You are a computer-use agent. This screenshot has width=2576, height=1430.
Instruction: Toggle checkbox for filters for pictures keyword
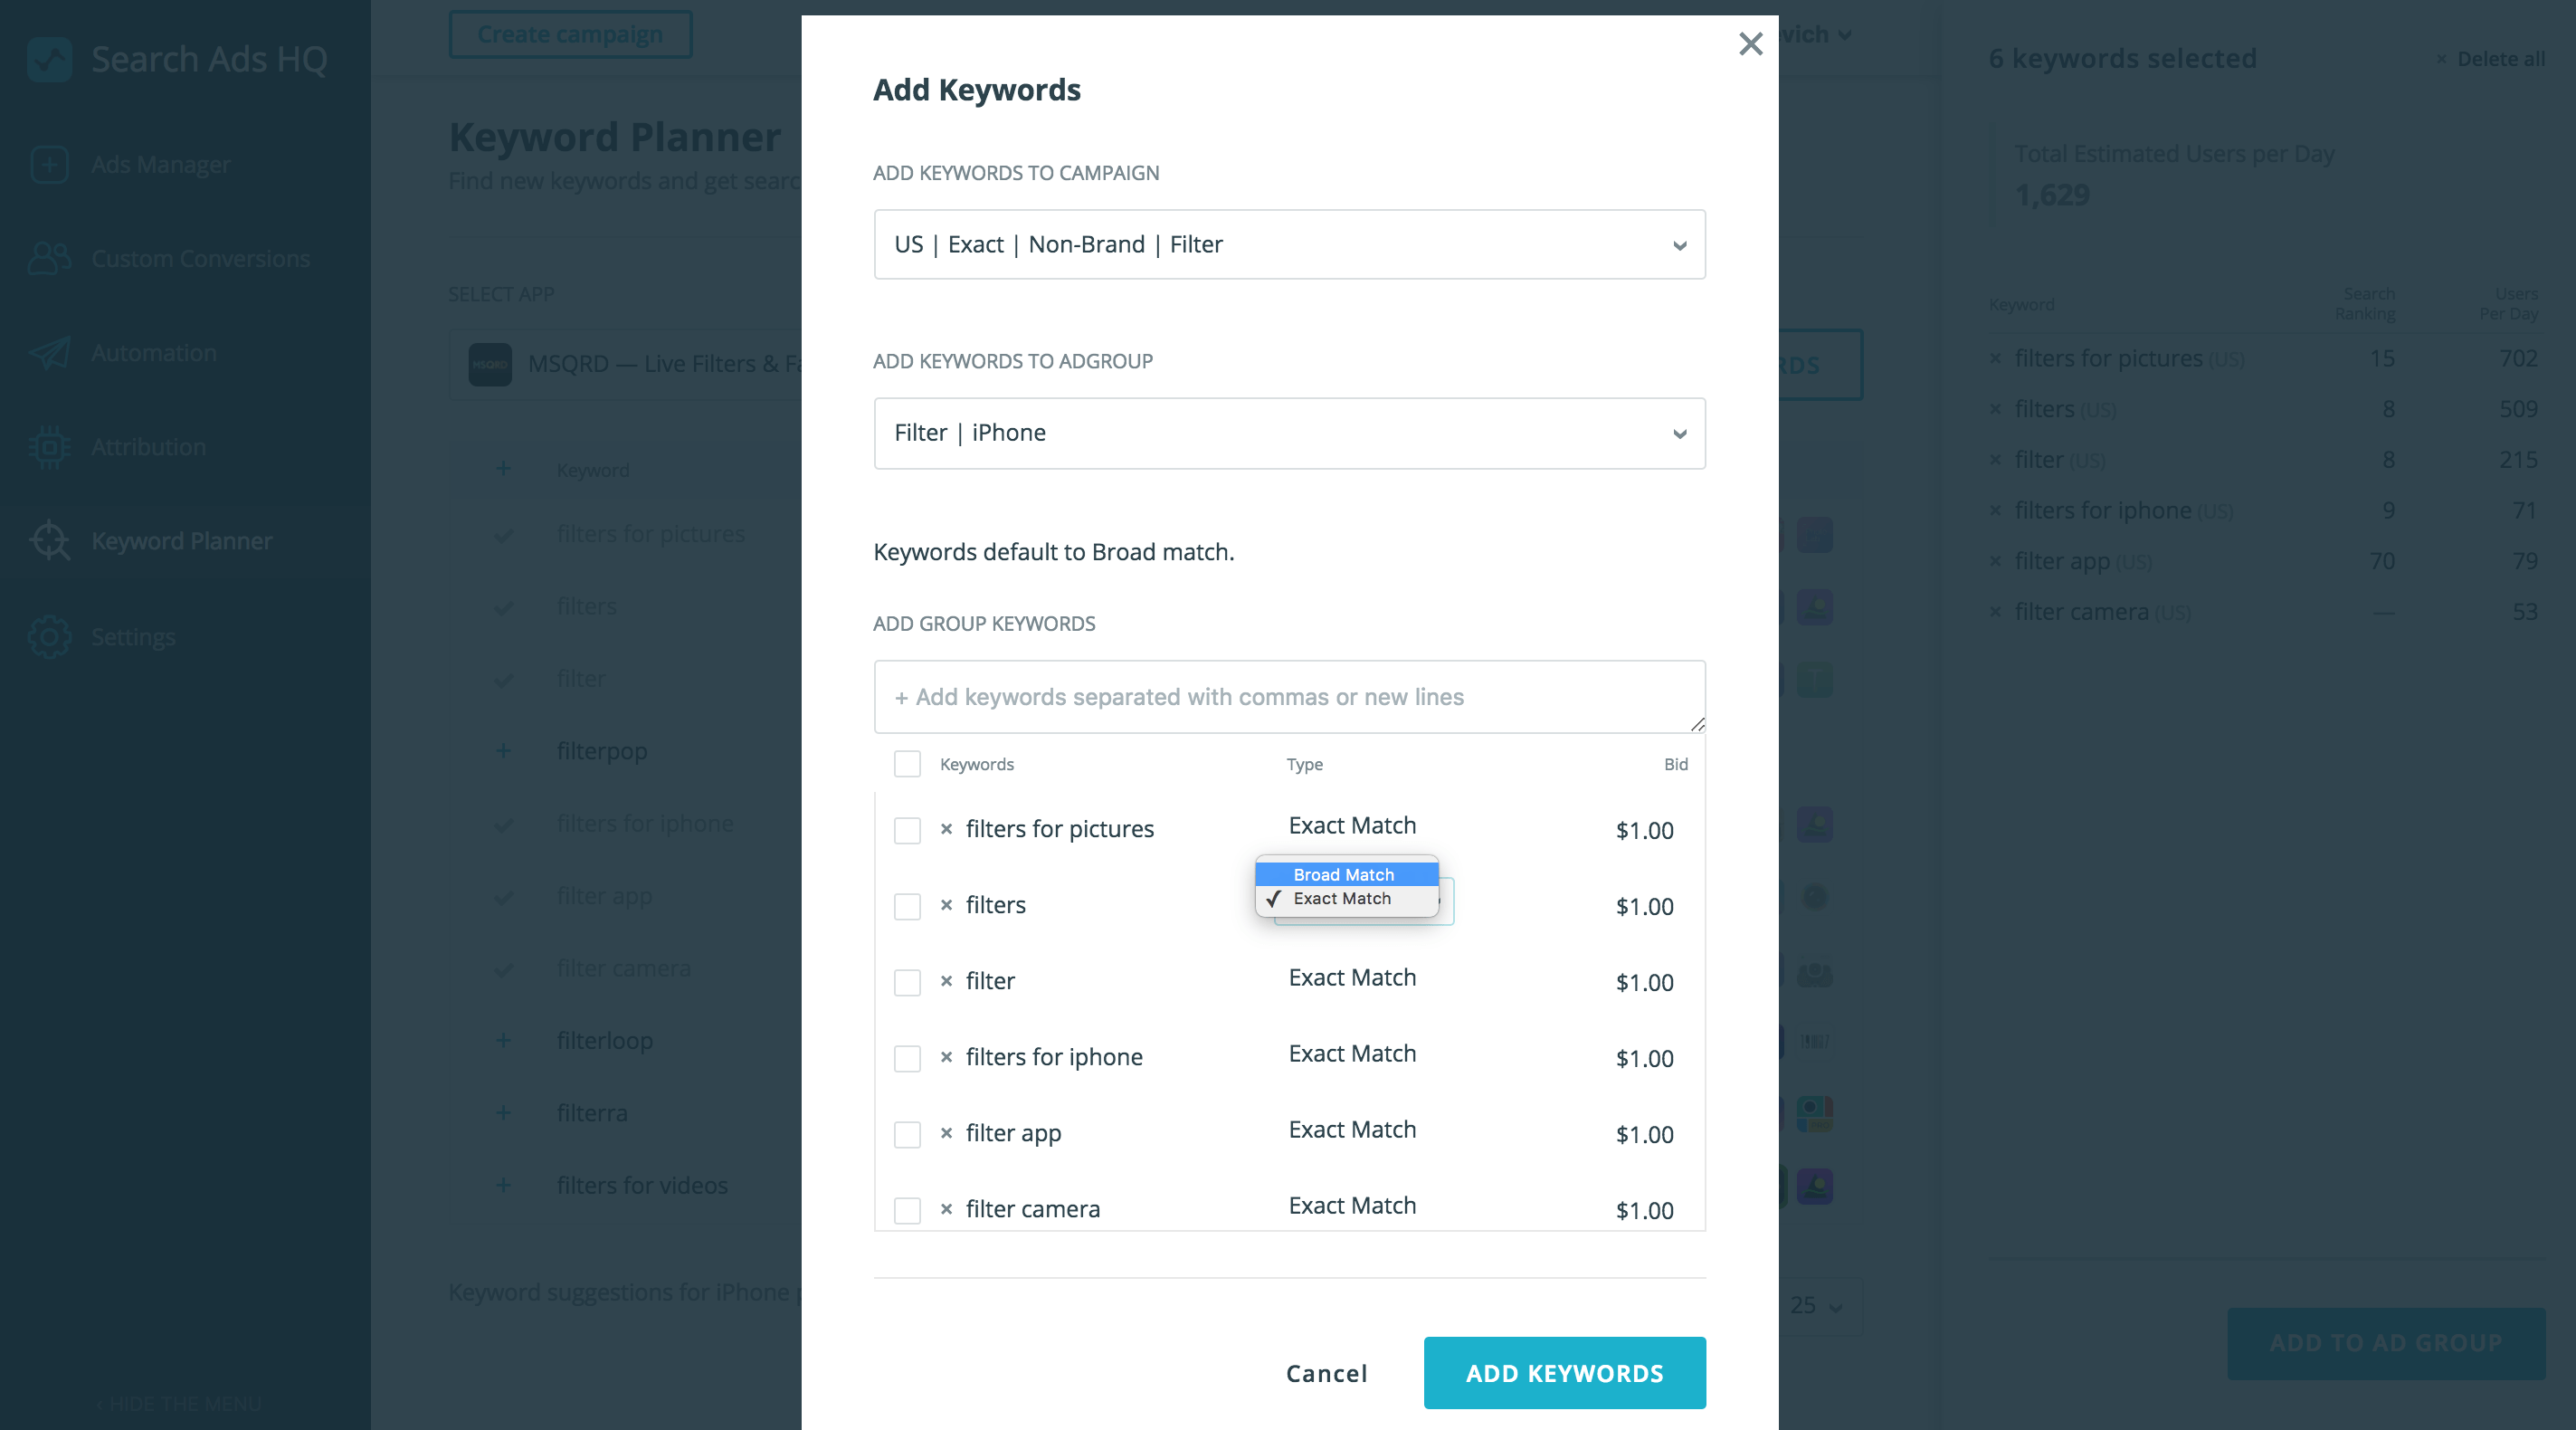coord(907,828)
